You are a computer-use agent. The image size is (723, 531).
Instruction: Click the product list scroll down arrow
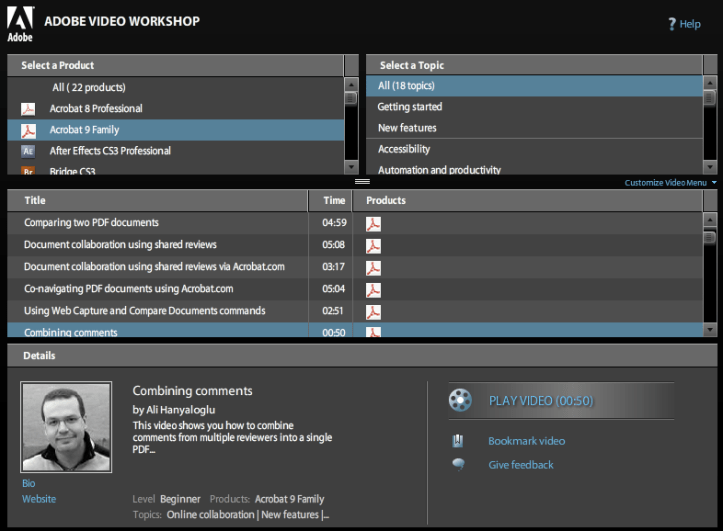[x=351, y=167]
